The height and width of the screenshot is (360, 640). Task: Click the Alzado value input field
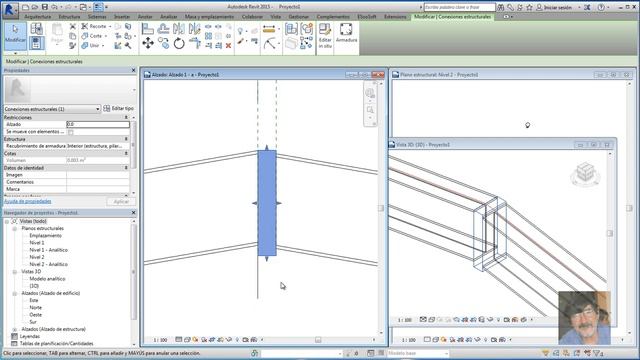(98, 124)
